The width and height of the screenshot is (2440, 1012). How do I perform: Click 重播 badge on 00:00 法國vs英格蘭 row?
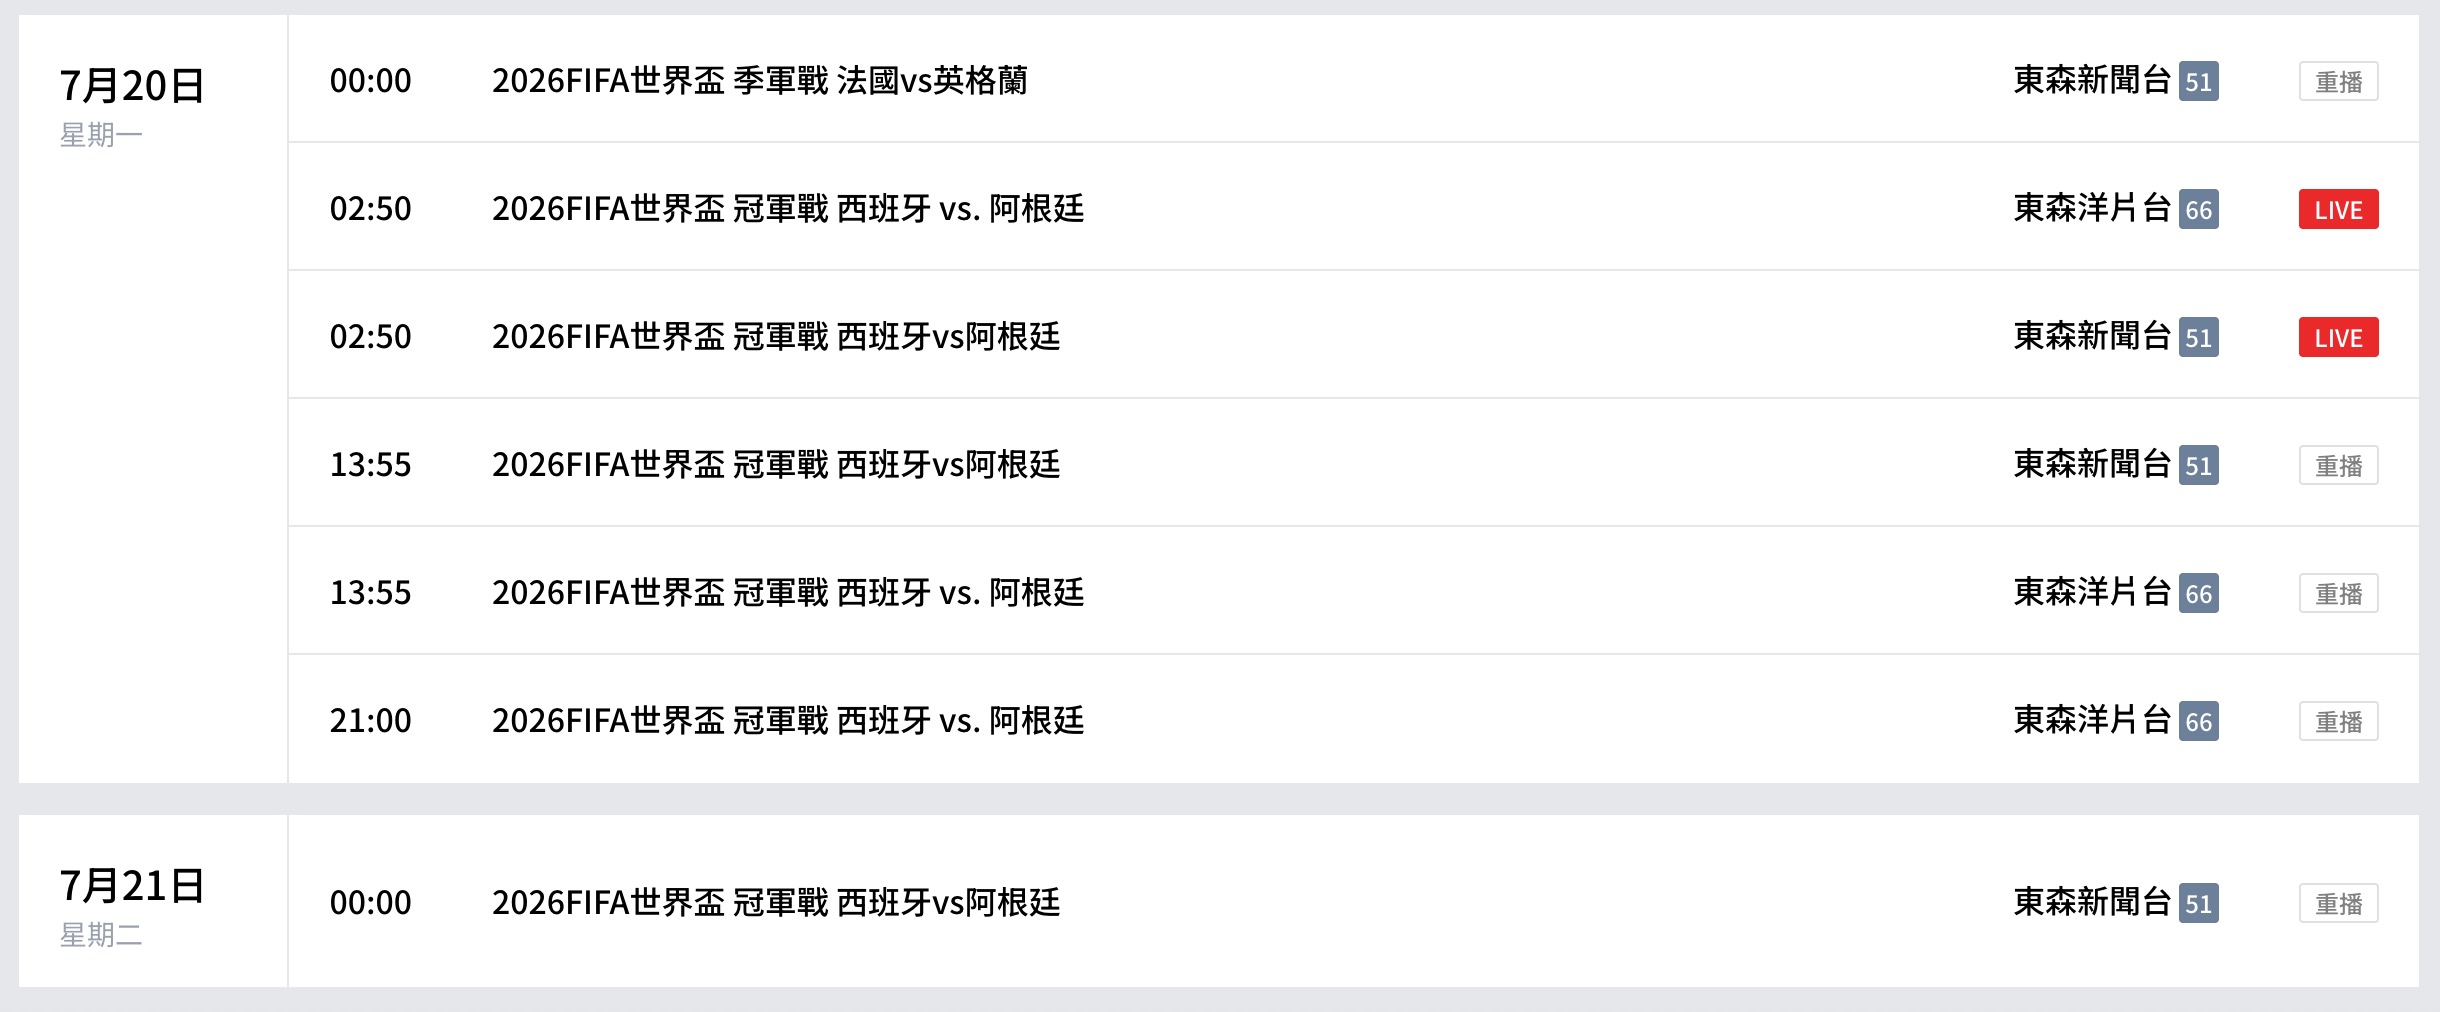(x=2338, y=81)
